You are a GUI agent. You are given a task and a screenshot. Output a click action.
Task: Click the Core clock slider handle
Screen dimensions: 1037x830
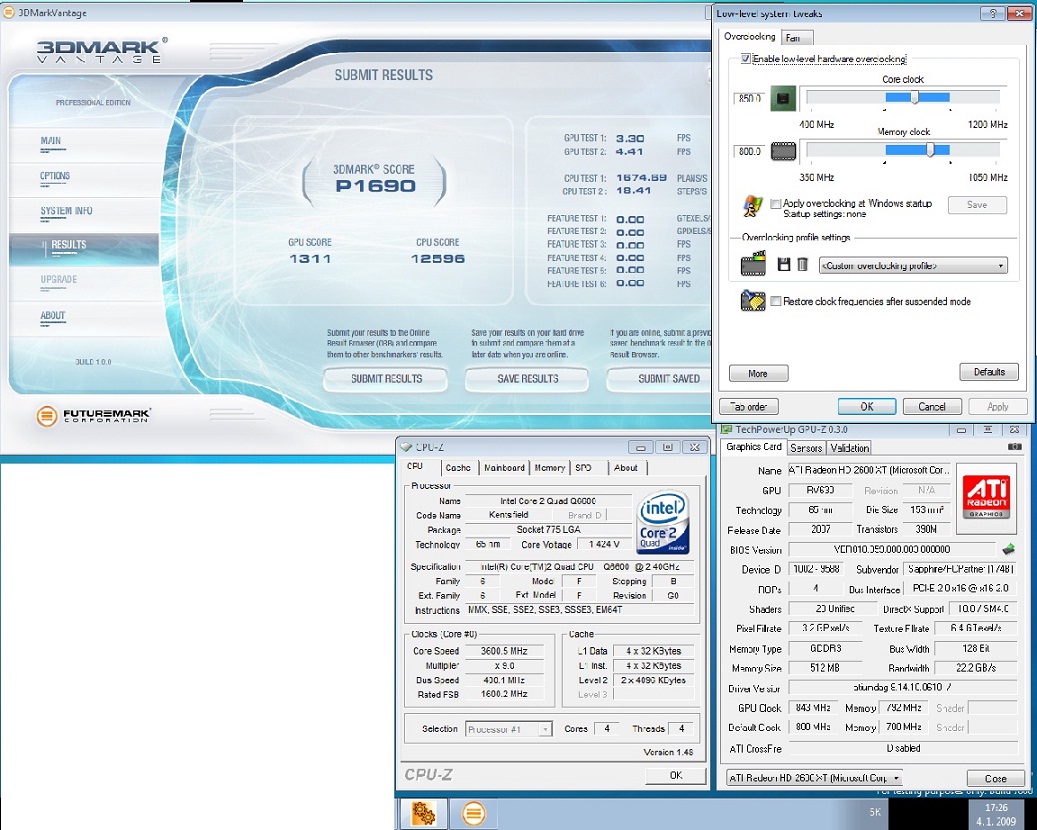(x=915, y=97)
